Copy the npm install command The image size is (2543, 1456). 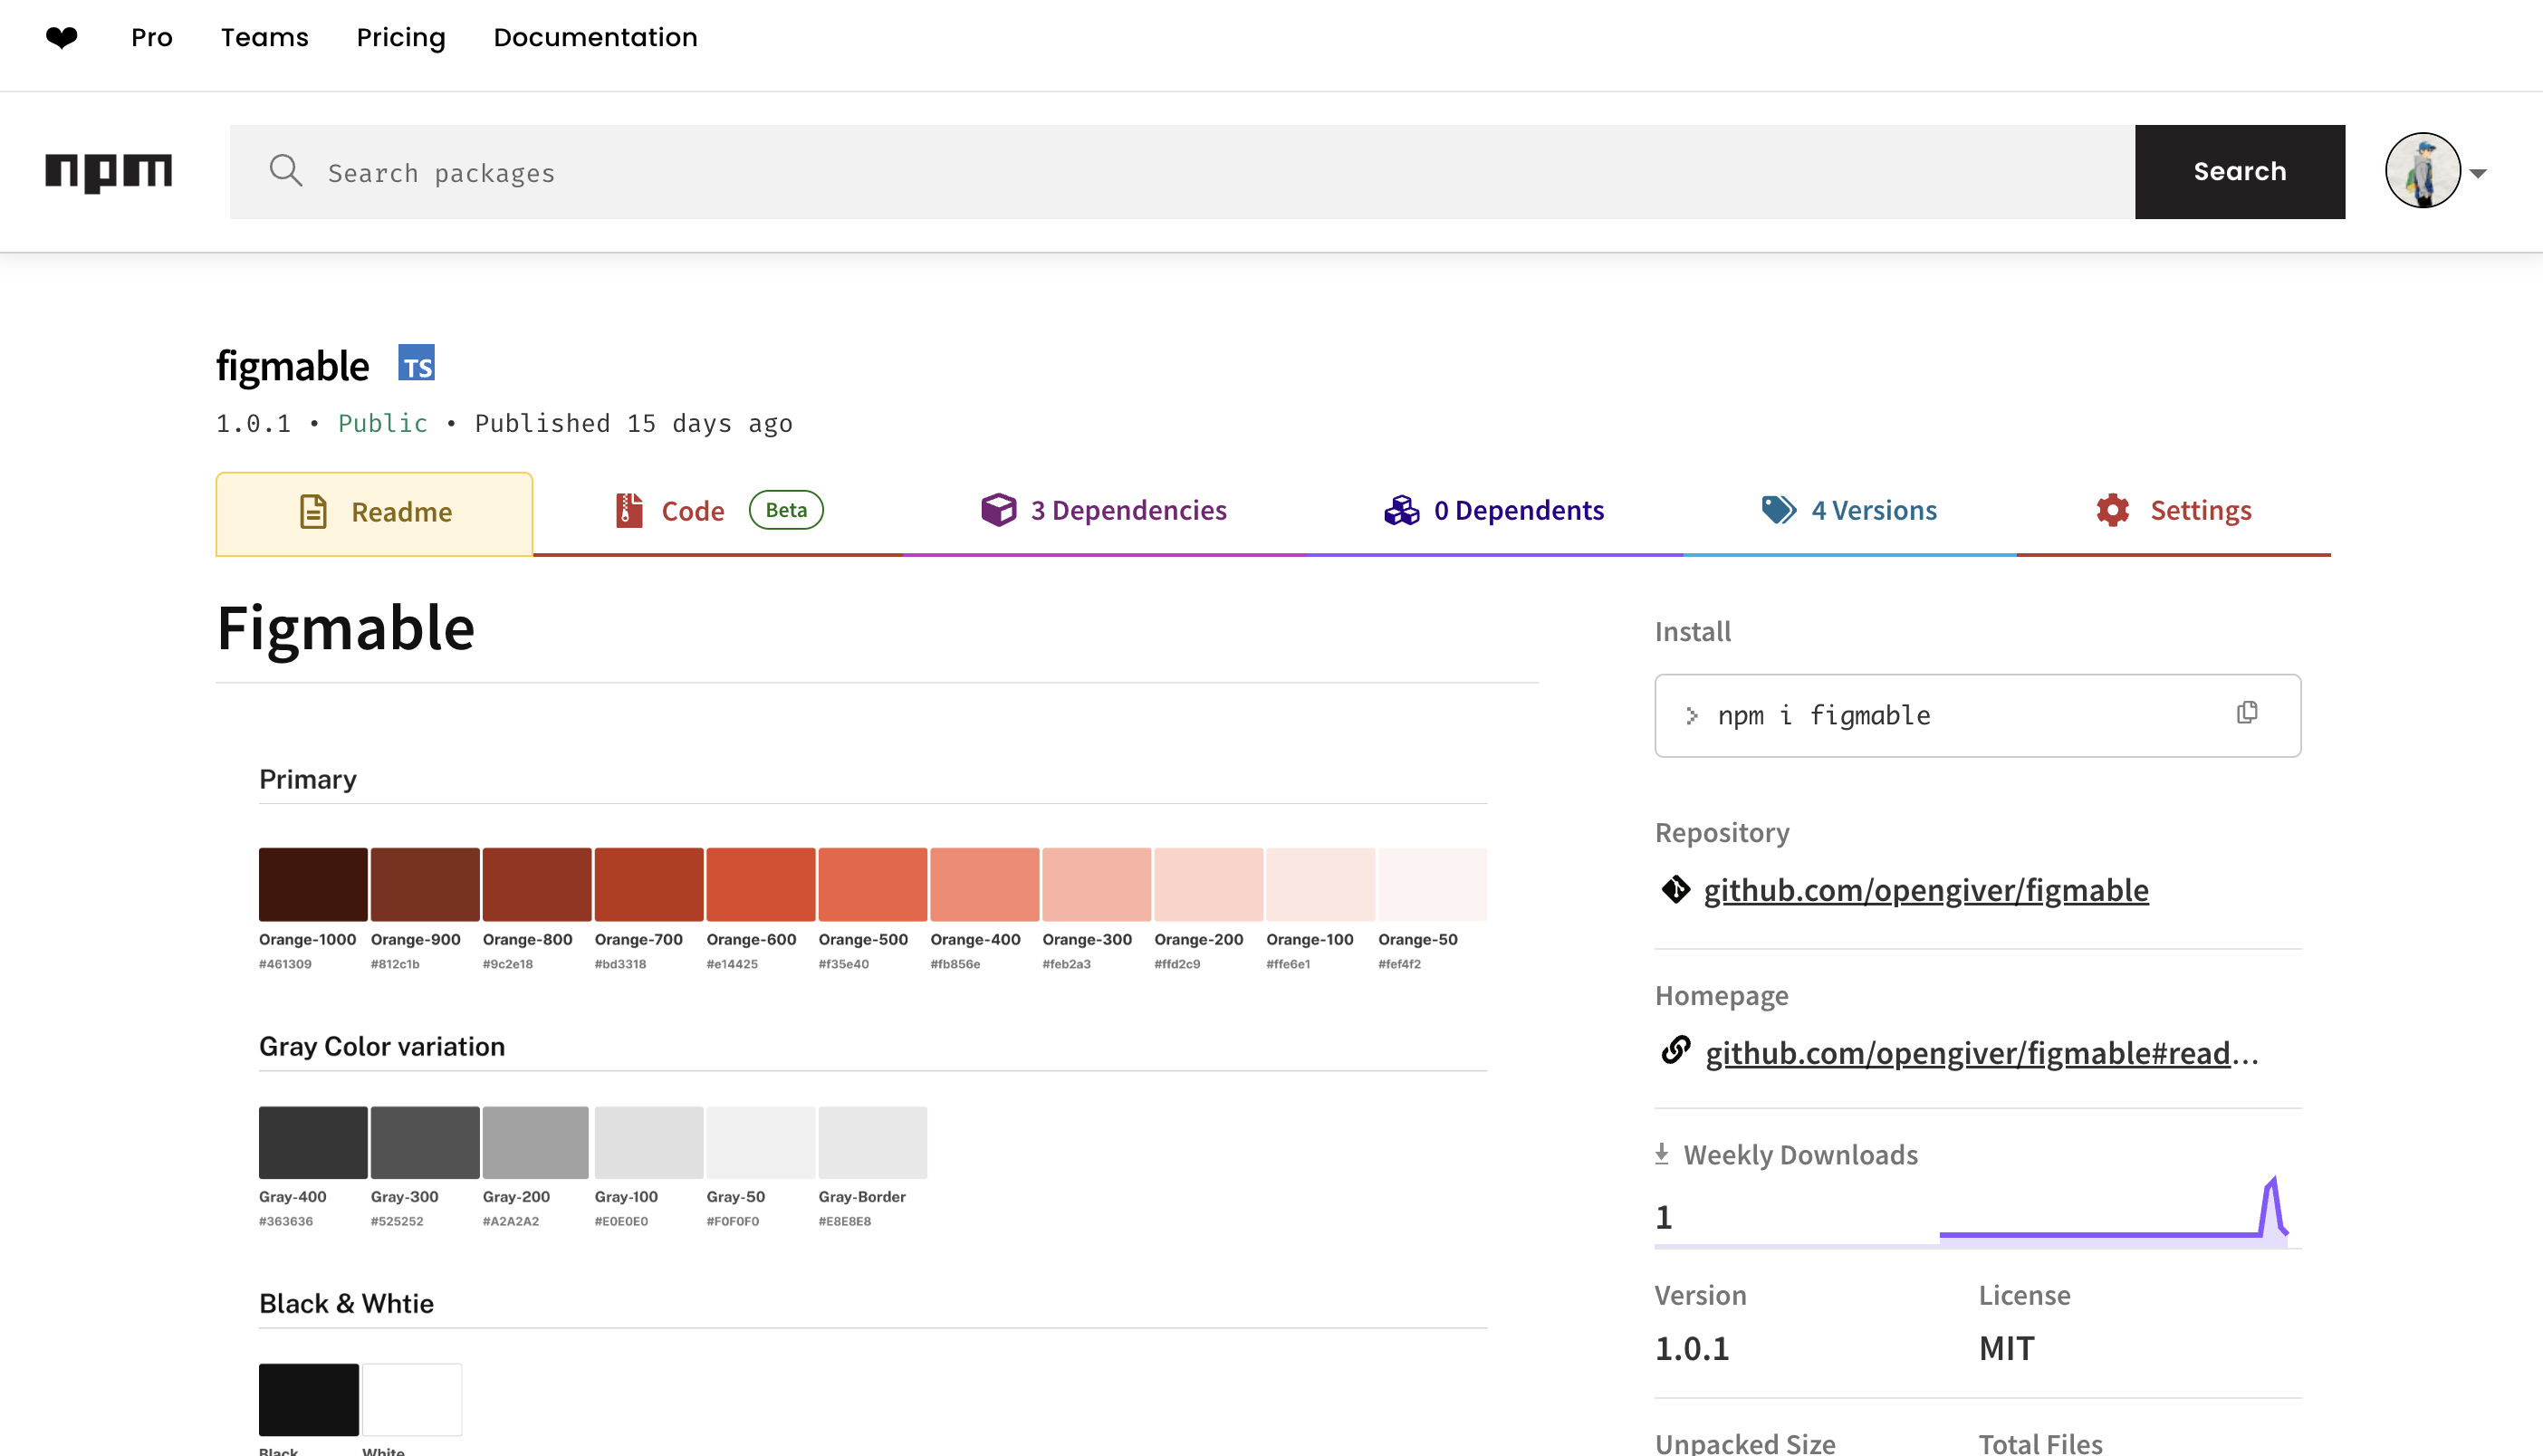click(x=2246, y=713)
